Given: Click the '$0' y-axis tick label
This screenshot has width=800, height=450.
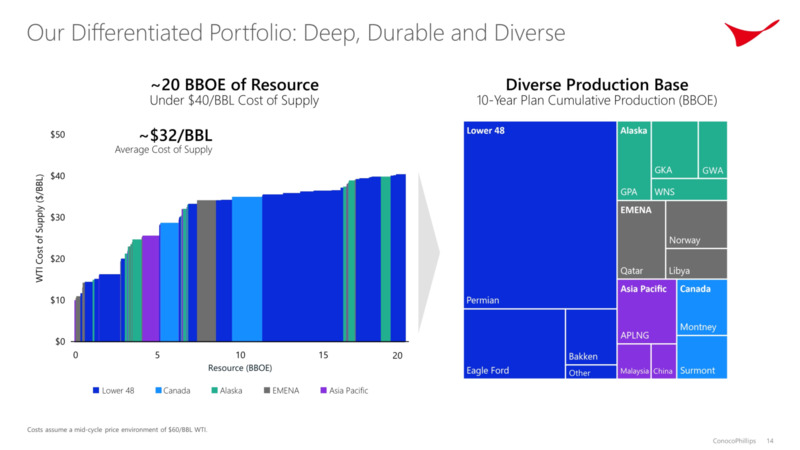Looking at the screenshot, I should pyautogui.click(x=60, y=341).
